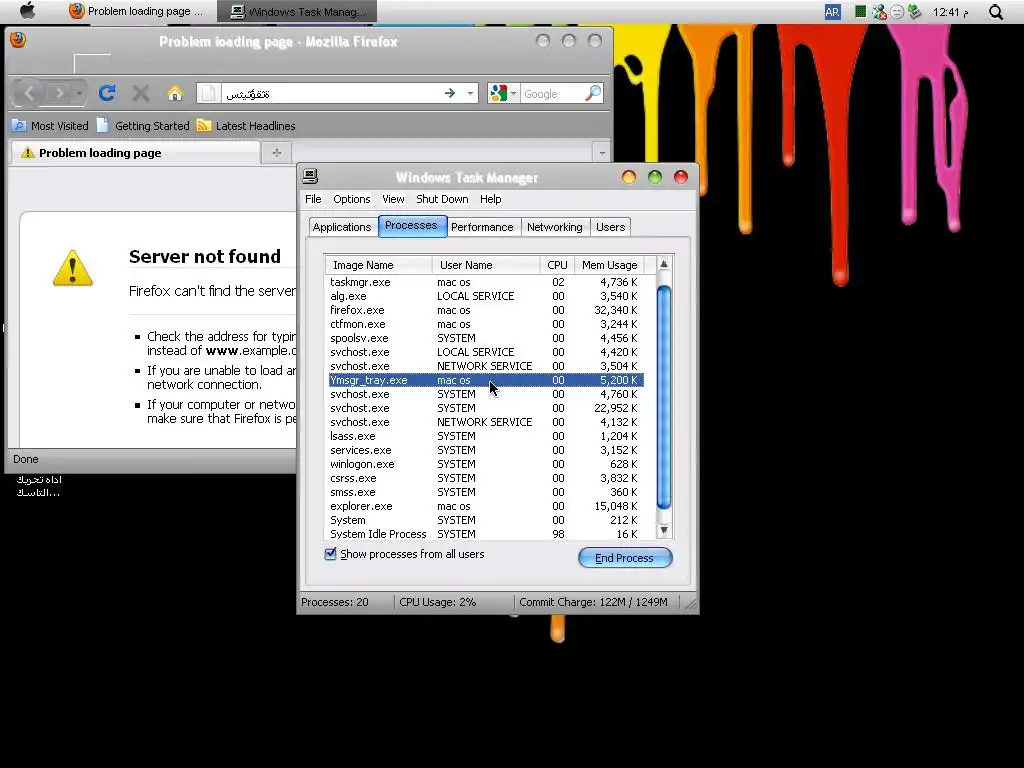The width and height of the screenshot is (1024, 768).
Task: Click the search magnifier in Firefox
Action: [592, 93]
